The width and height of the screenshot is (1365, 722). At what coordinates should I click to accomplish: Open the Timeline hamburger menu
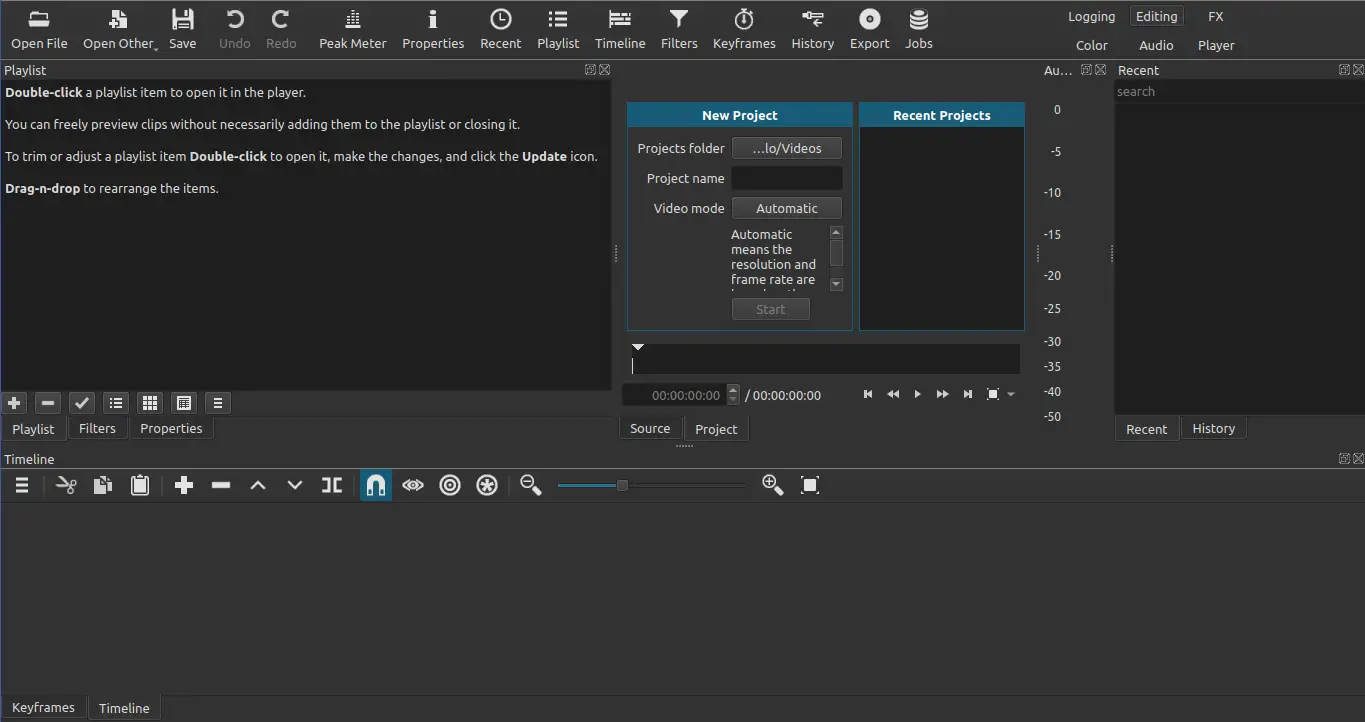tap(21, 485)
